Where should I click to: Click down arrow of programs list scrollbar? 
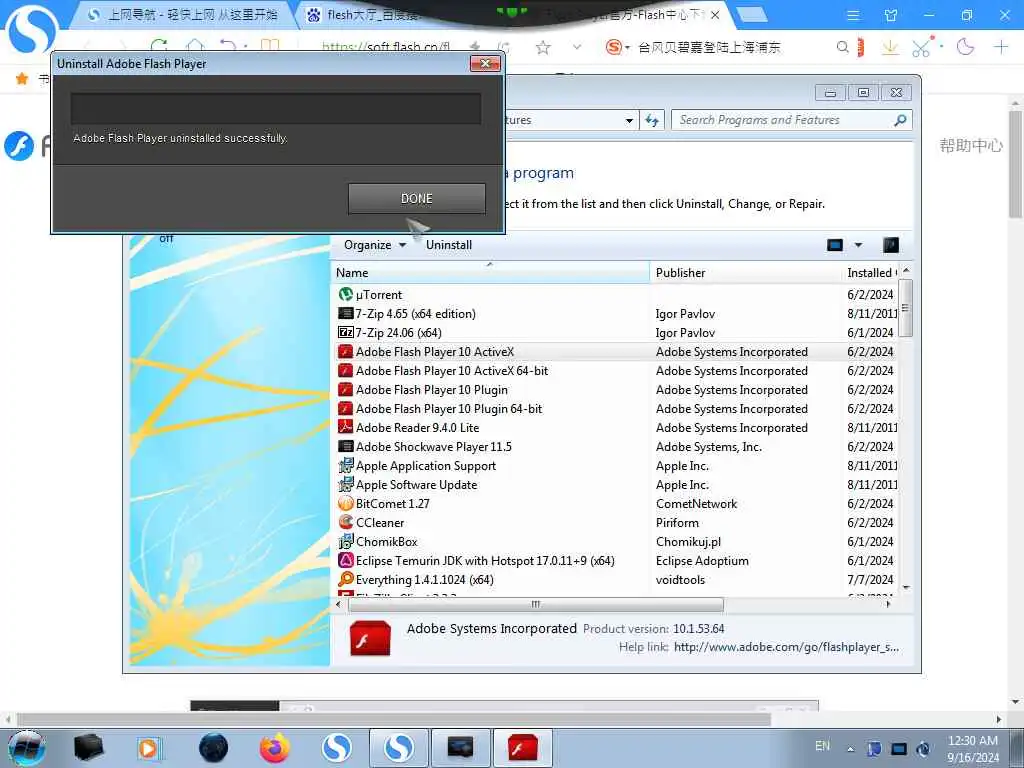point(906,587)
